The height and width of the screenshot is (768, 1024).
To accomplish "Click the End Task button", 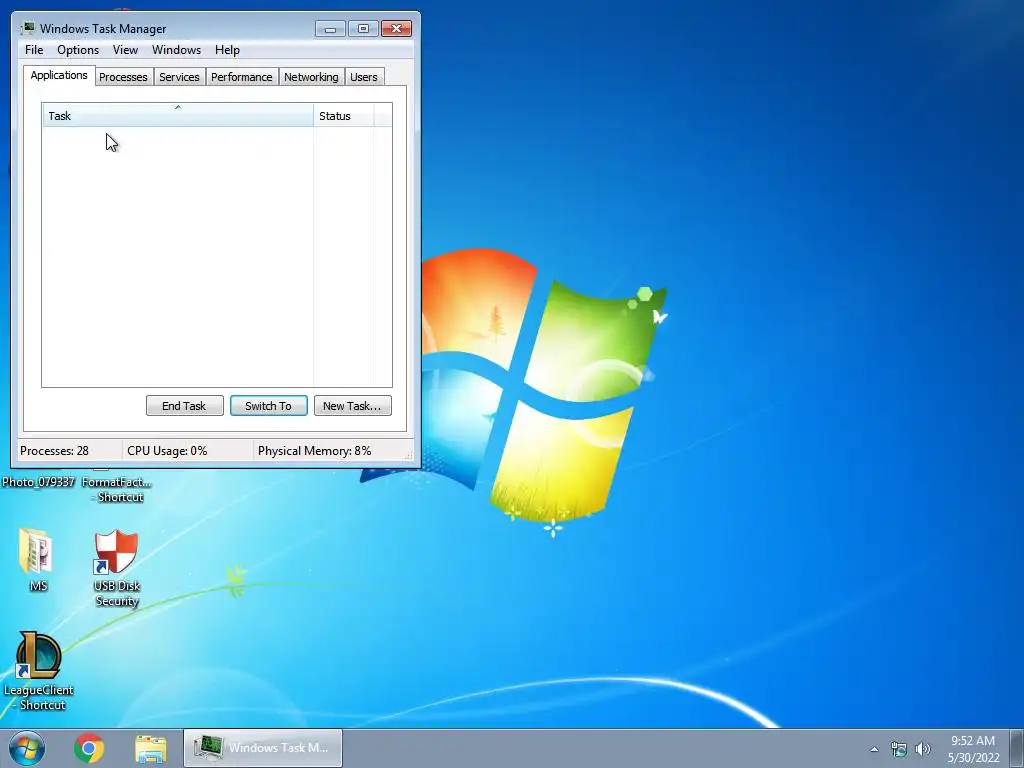I will [184, 406].
